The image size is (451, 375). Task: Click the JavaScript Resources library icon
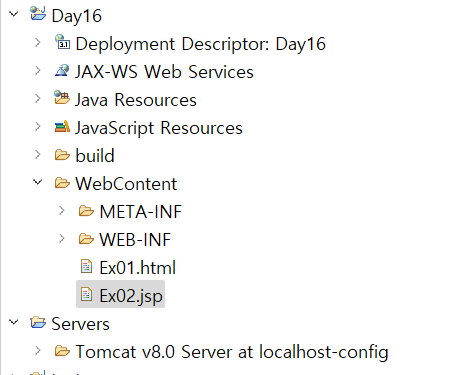coord(62,127)
